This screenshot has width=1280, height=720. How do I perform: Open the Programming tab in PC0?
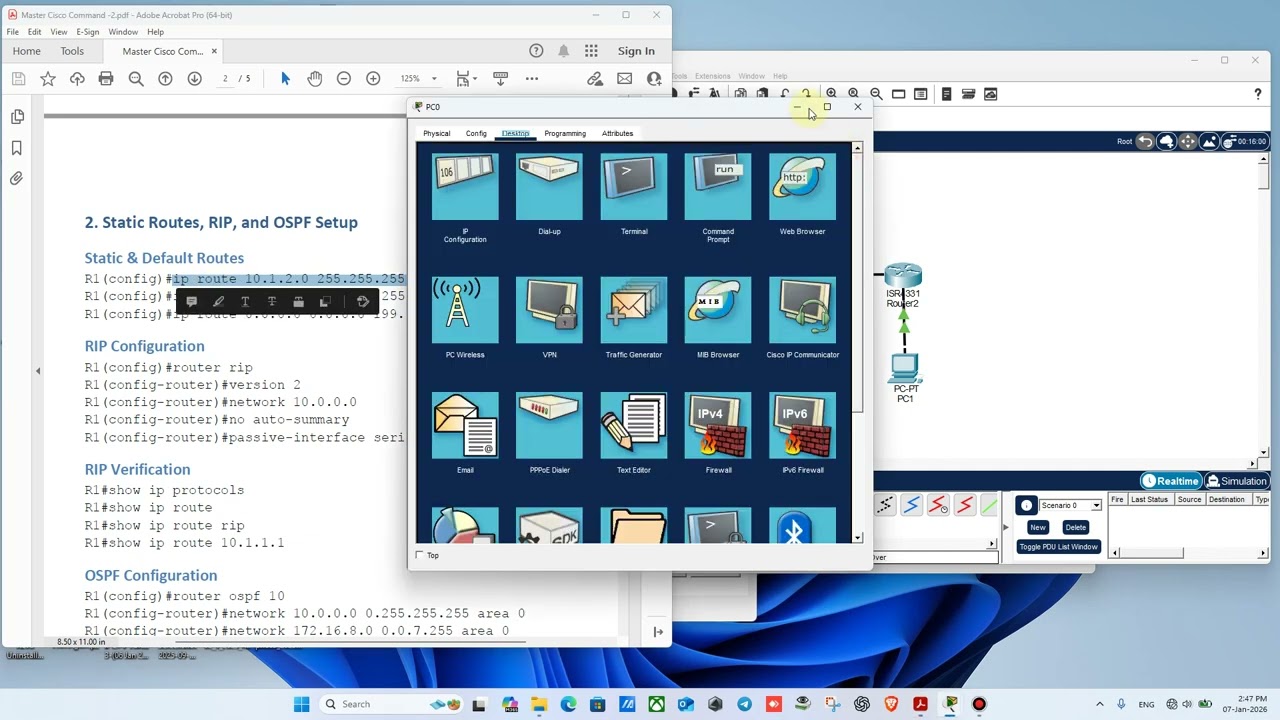click(565, 133)
